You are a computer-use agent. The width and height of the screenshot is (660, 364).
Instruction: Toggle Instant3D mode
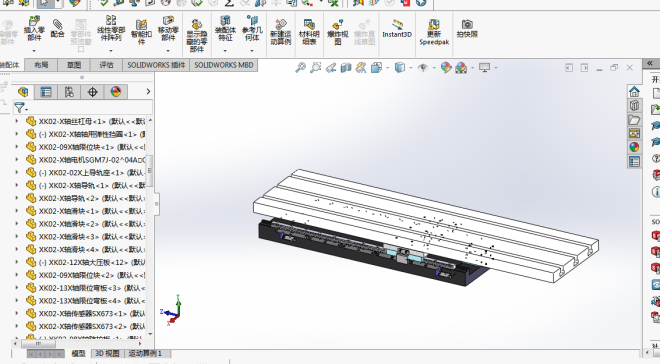[397, 29]
